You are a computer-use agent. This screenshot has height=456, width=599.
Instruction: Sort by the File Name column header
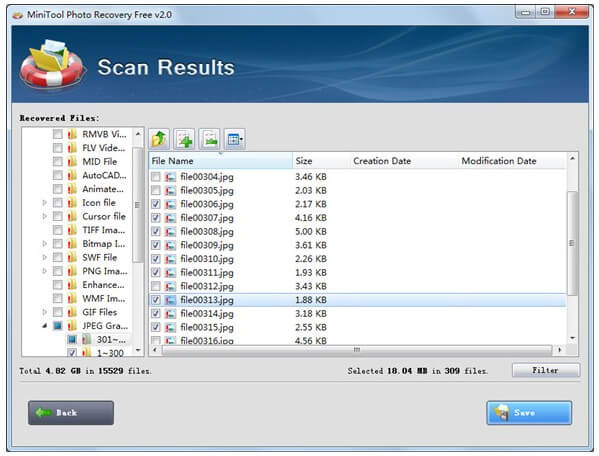tap(220, 161)
